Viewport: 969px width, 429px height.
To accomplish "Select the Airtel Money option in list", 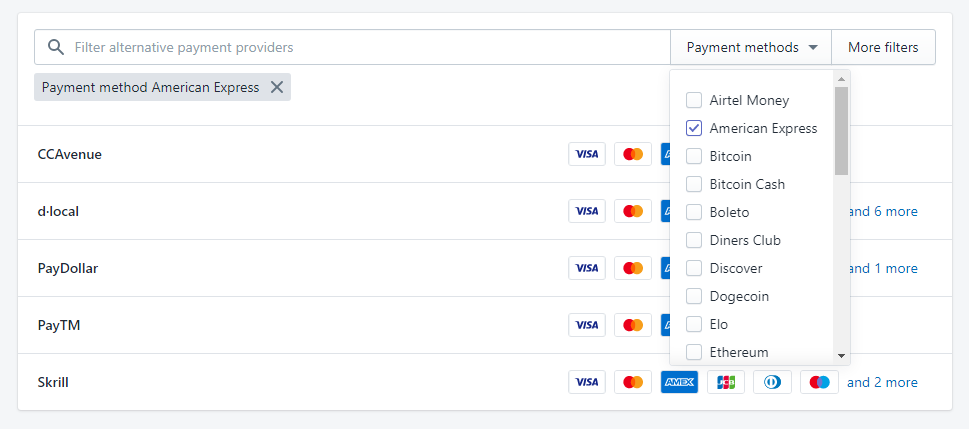I will coord(694,100).
